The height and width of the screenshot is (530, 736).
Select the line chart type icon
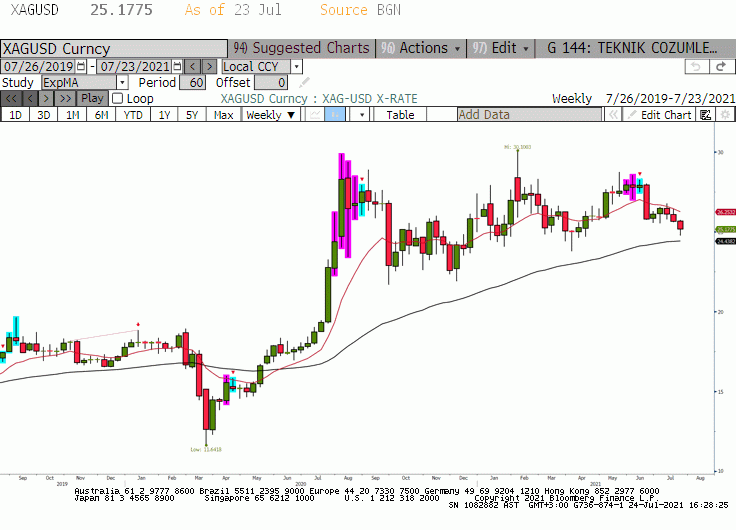coord(315,115)
